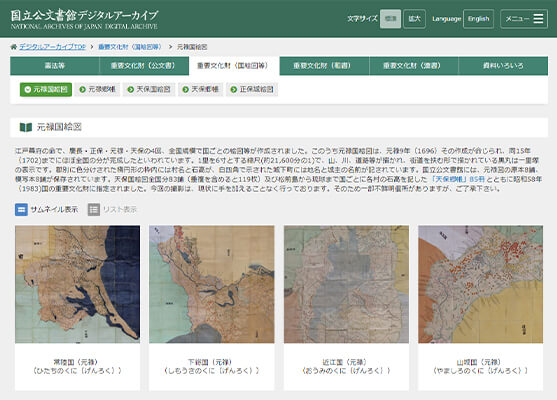This screenshot has height=400, width=557.
Task: Click the arrow icon beside 元禄郷帳
Action: pos(83,90)
